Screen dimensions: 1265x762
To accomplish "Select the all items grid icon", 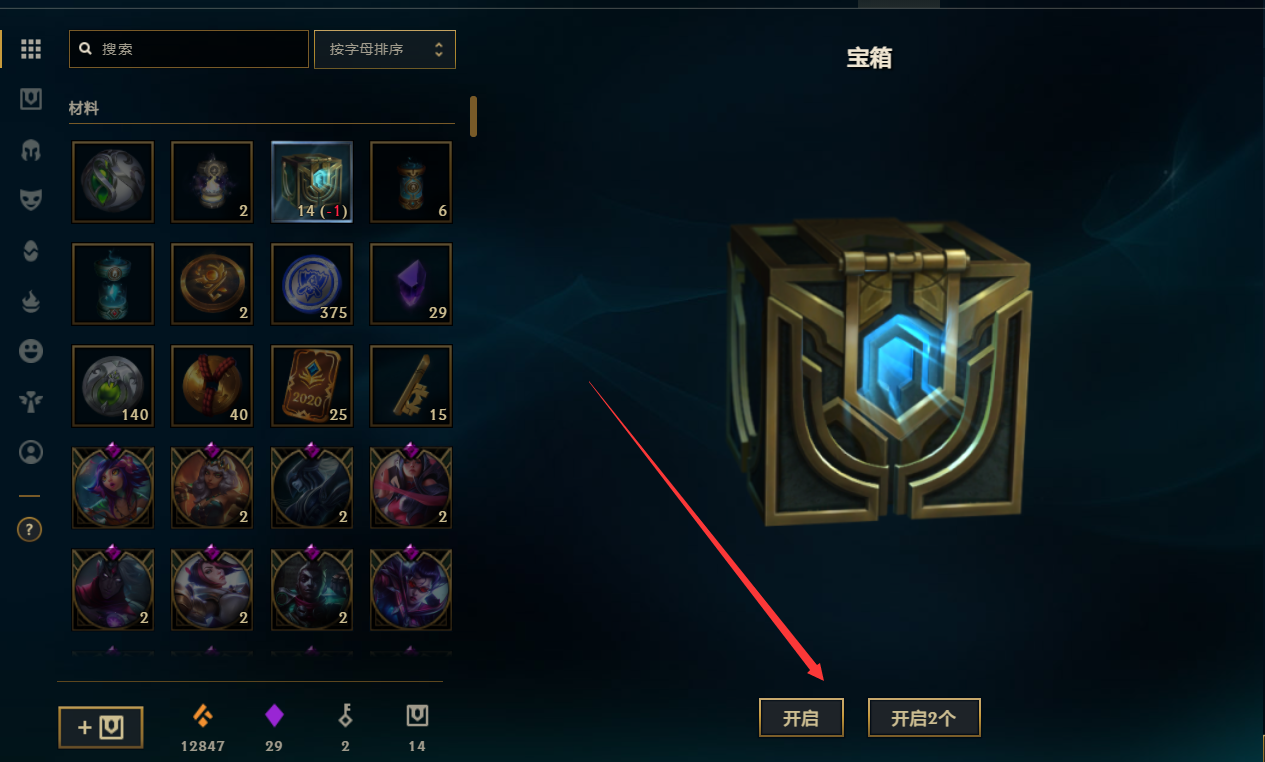I will pyautogui.click(x=31, y=49).
